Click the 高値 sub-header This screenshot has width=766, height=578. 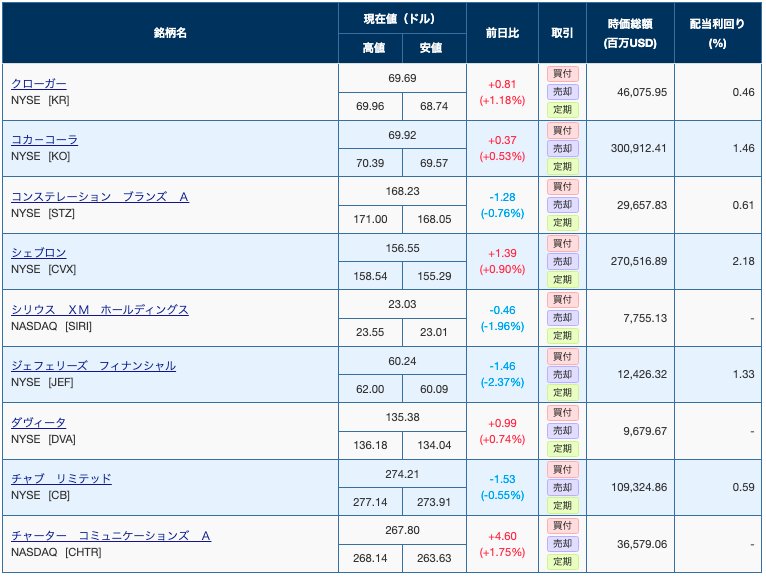pyautogui.click(x=370, y=48)
